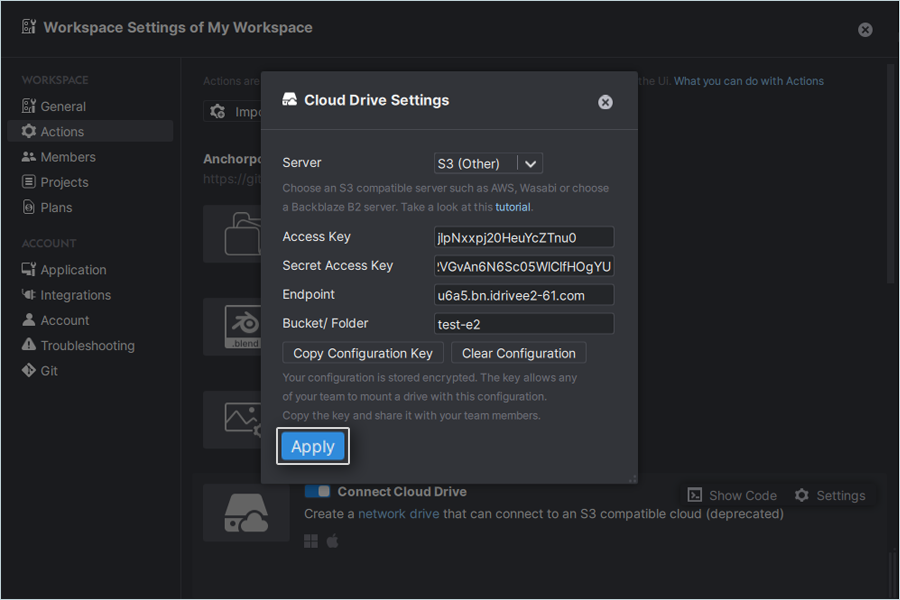Click the Bucket/ Folder input field
The width and height of the screenshot is (900, 600).
(523, 324)
